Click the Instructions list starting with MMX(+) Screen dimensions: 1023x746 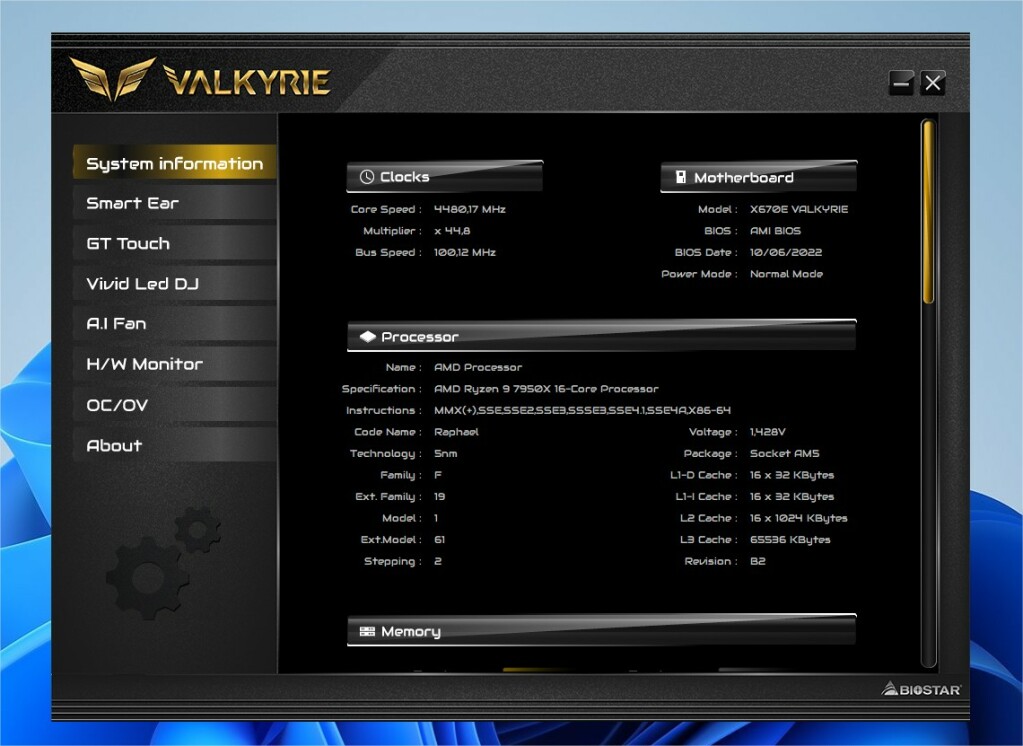582,410
